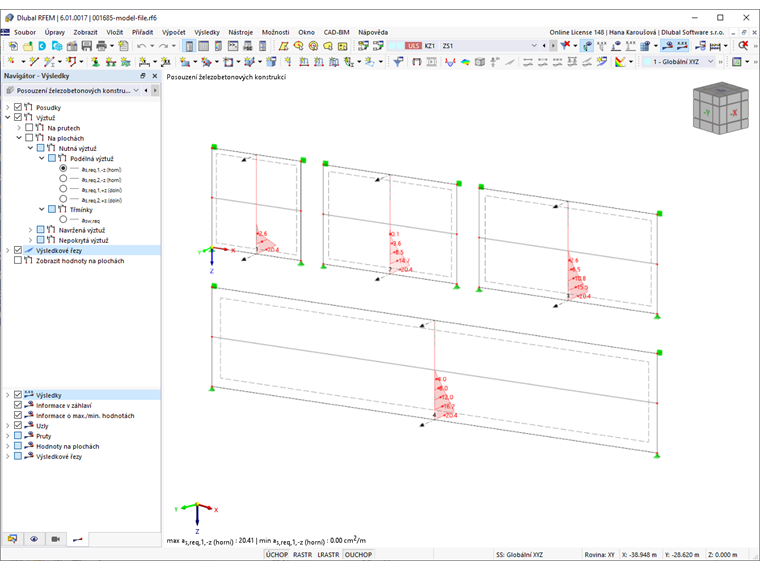760x570 pixels.
Task: Click the view navigation cube
Action: (x=720, y=108)
